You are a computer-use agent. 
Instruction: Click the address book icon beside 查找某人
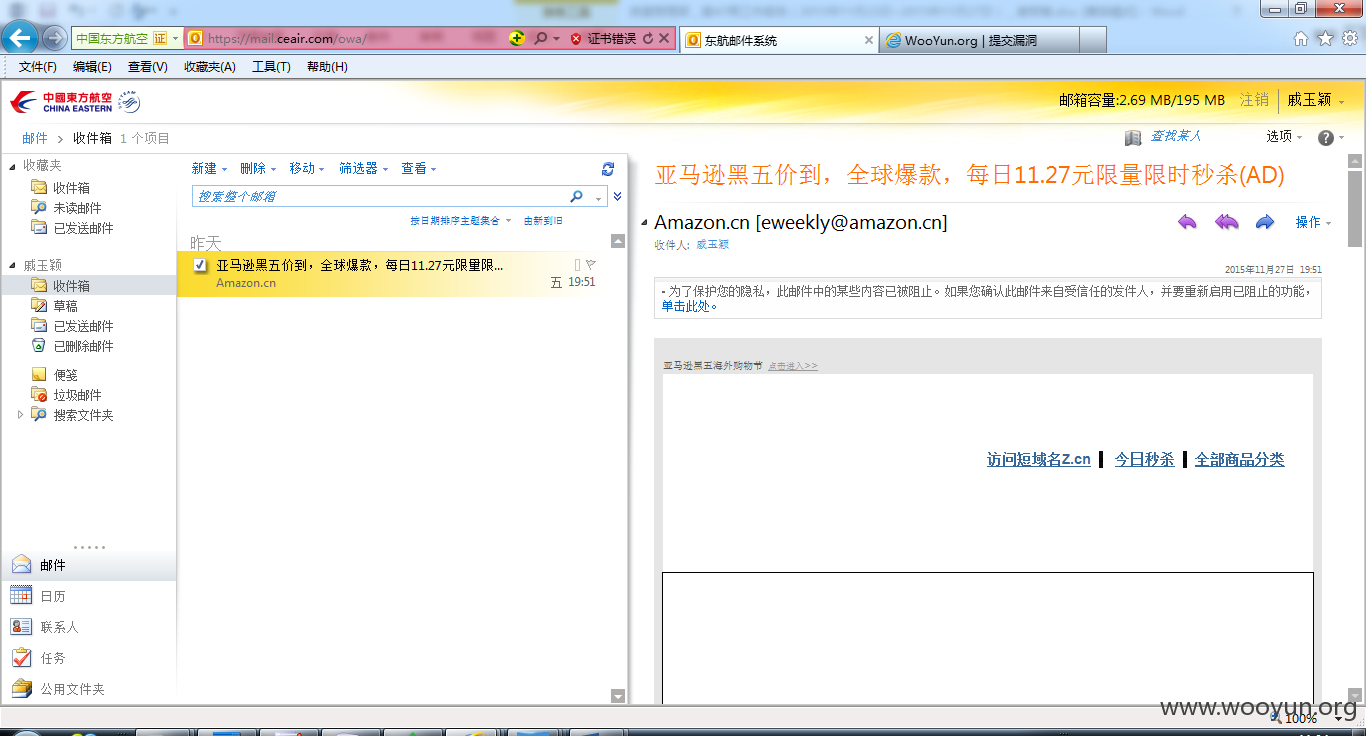1133,137
